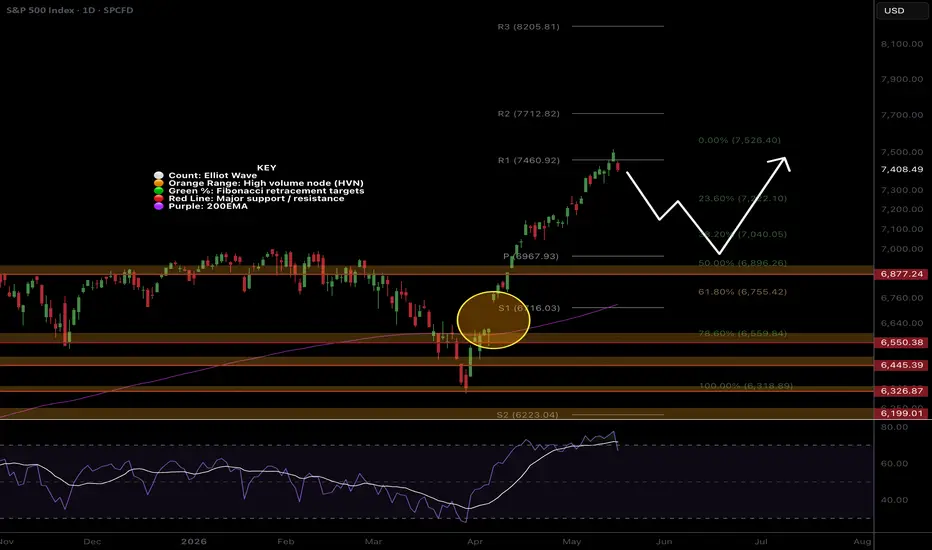This screenshot has width=932, height=550.
Task: Select the red price tag 6,550.38
Action: (x=901, y=342)
